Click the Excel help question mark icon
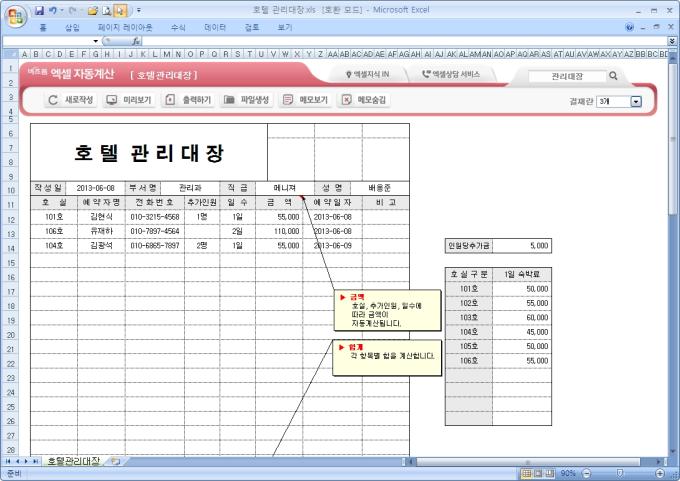This screenshot has height=481, width=680. pos(629,27)
